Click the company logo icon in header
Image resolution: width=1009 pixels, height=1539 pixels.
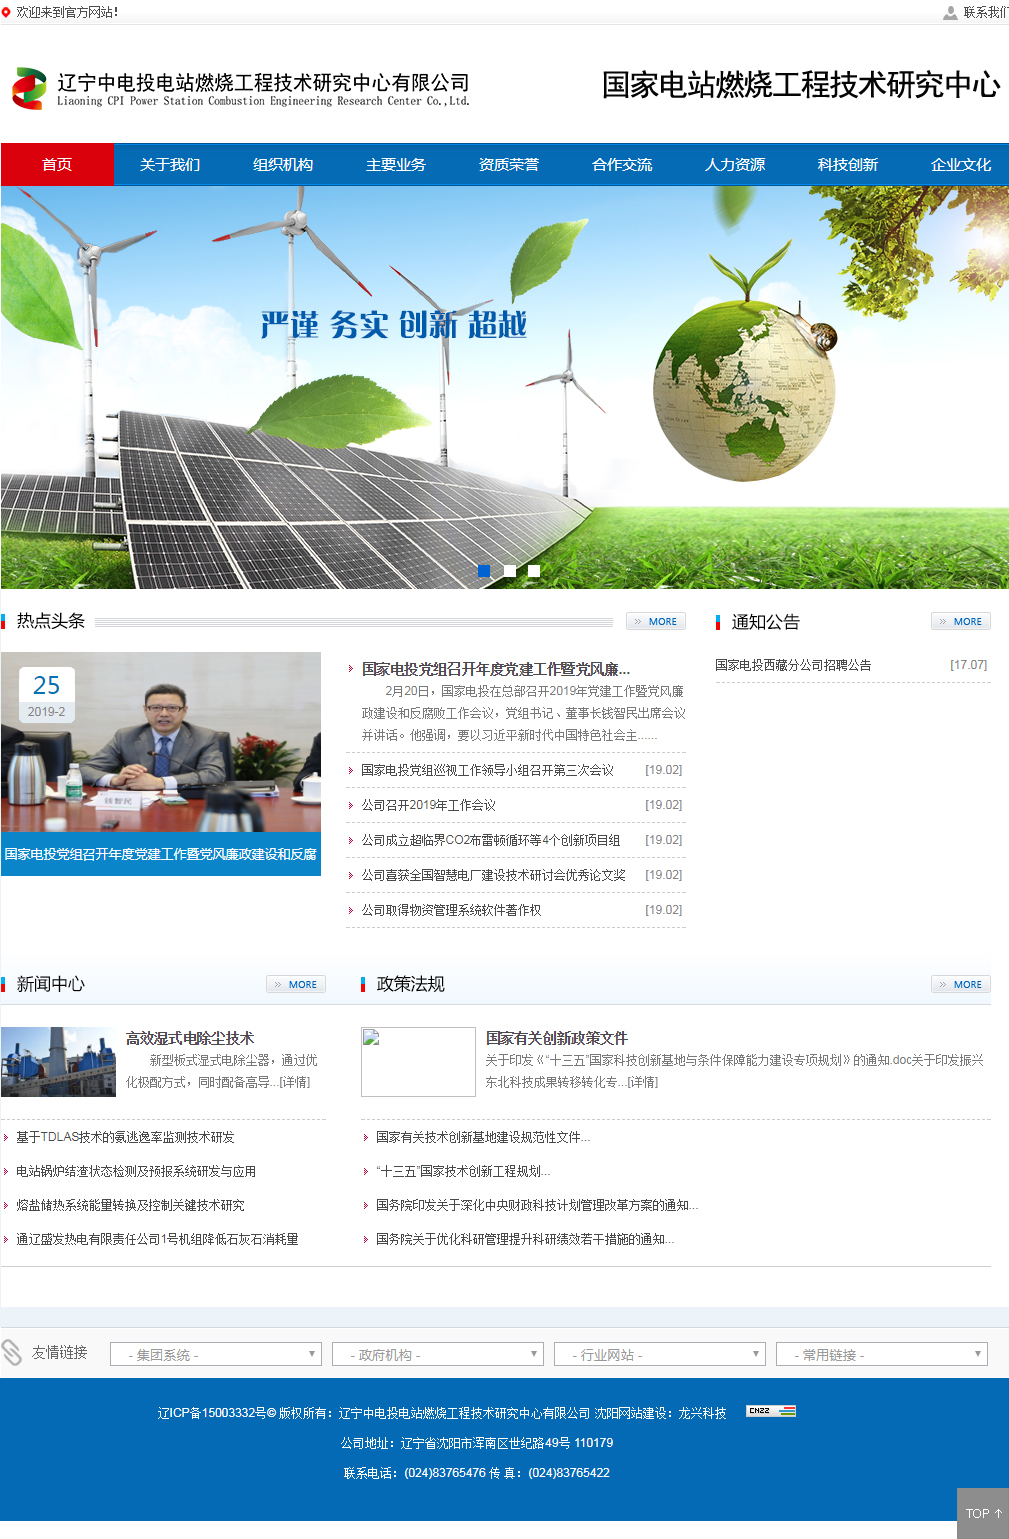29,89
